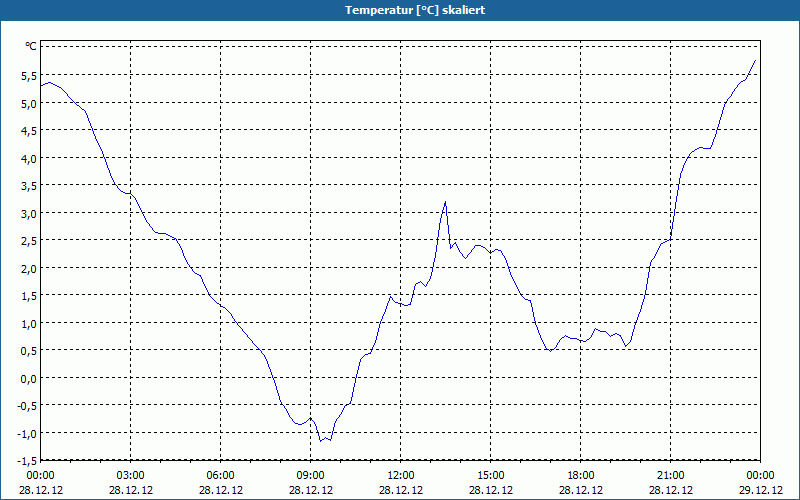Click the 06:00 time label
Image resolution: width=800 pixels, height=500 pixels.
point(220,476)
